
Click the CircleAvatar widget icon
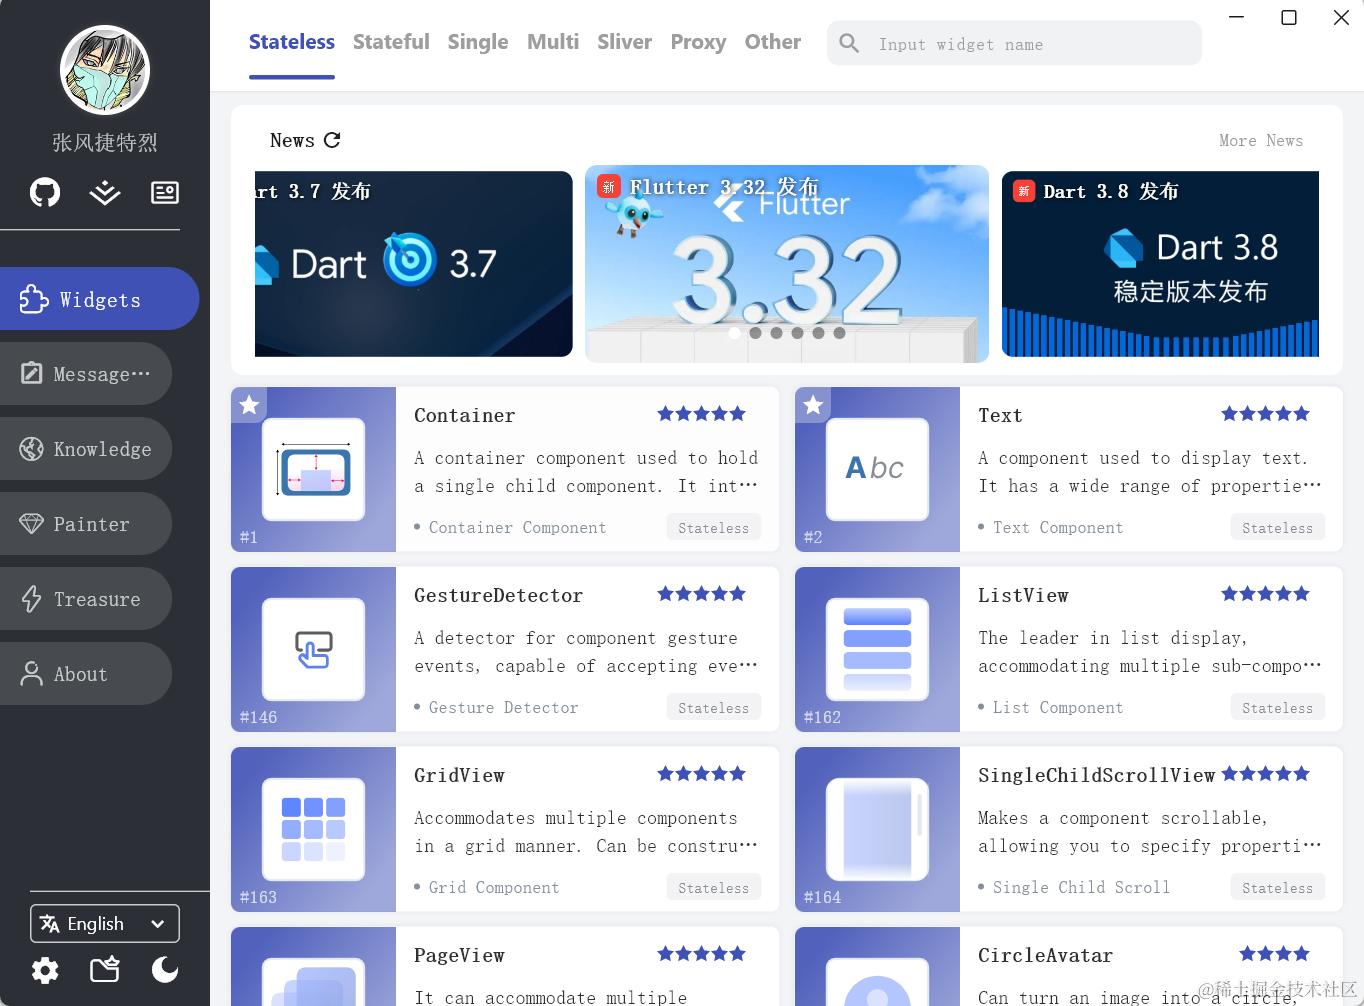click(x=877, y=982)
